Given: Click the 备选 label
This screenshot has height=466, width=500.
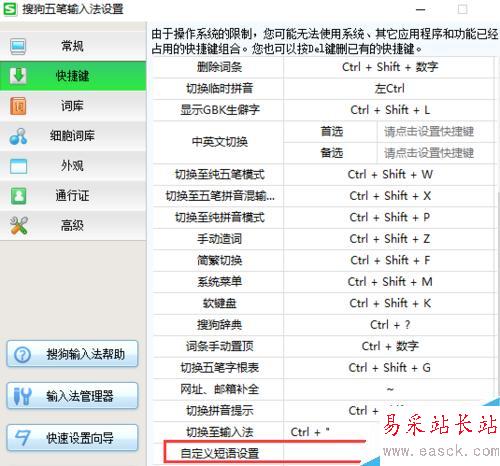Looking at the screenshot, I should 331,153.
